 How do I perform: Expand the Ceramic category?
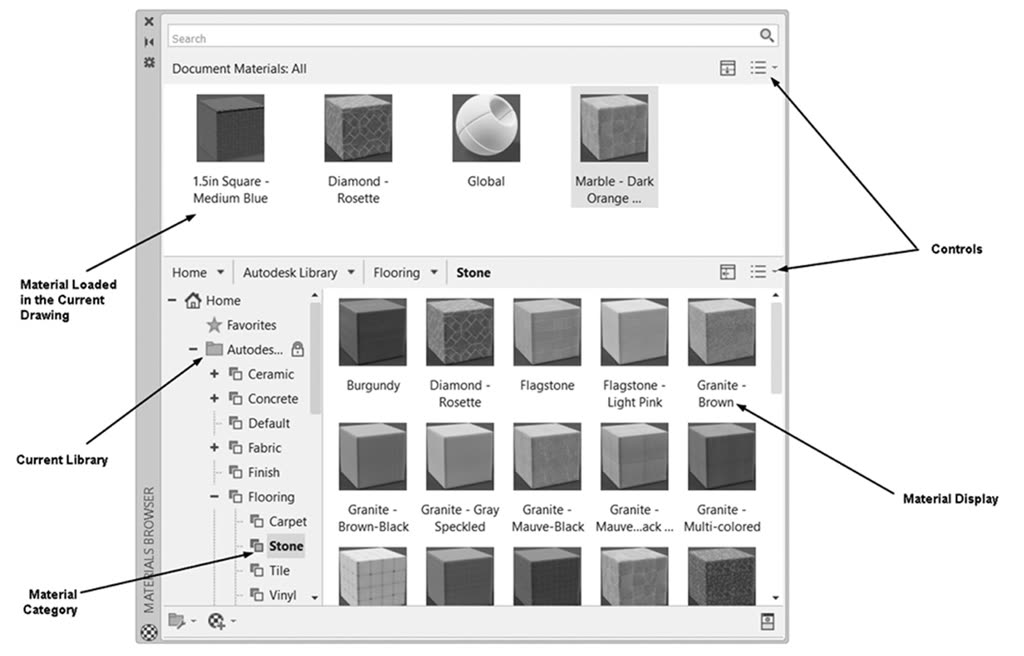214,374
